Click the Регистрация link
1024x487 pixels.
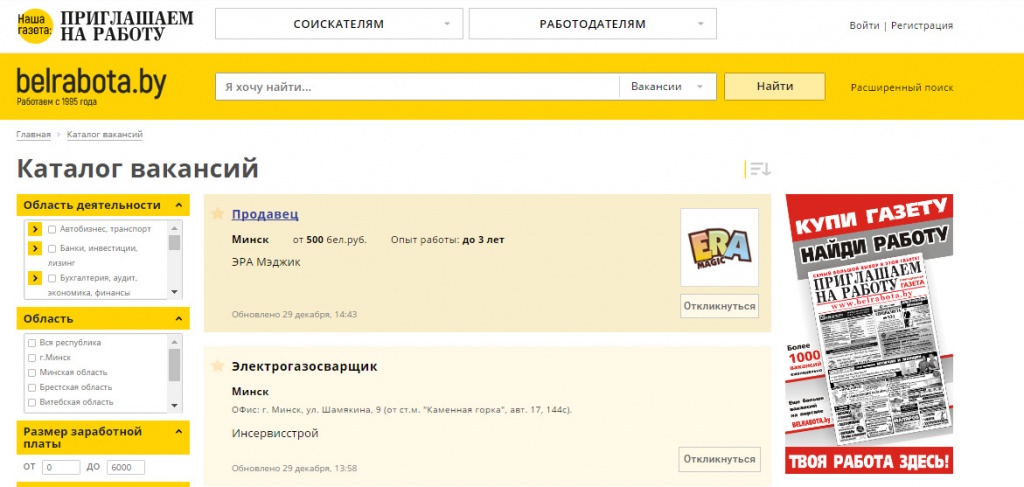pos(921,25)
